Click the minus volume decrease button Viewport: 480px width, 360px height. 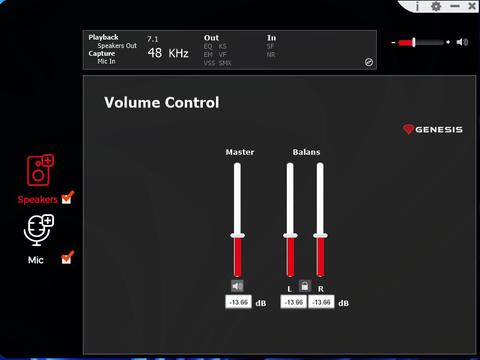[394, 42]
